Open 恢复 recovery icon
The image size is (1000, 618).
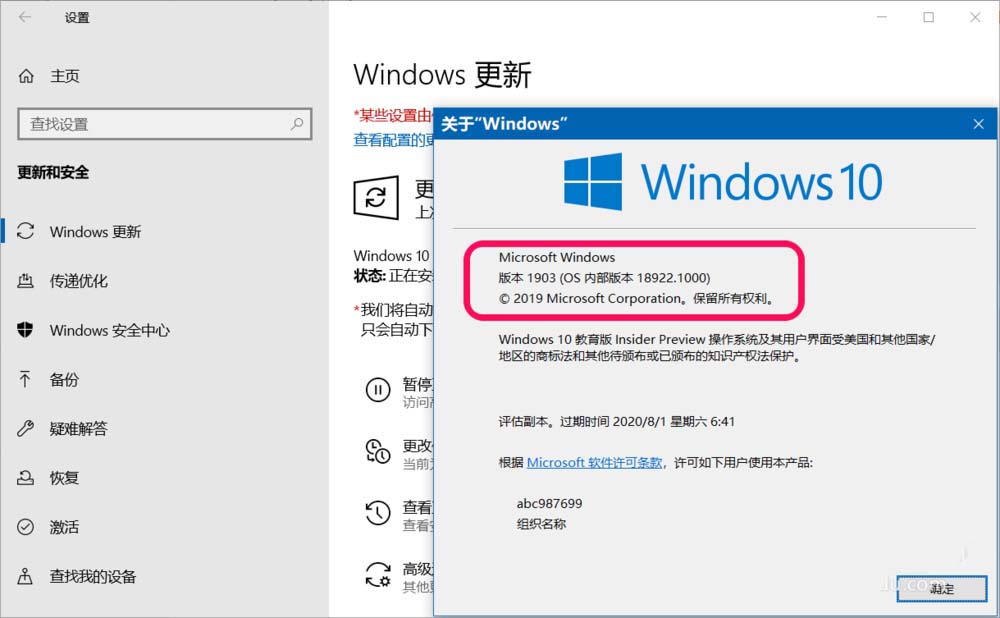coord(26,478)
